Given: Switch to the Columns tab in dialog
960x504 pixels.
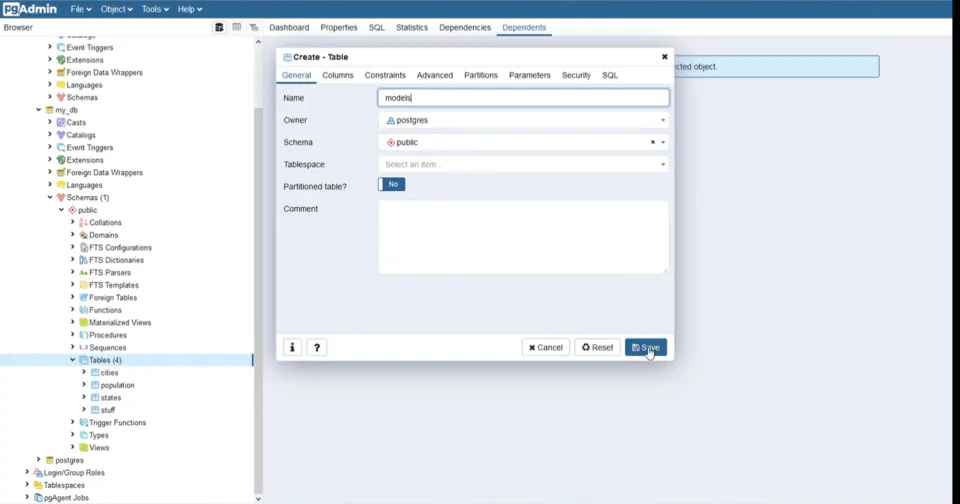Looking at the screenshot, I should pyautogui.click(x=338, y=75).
